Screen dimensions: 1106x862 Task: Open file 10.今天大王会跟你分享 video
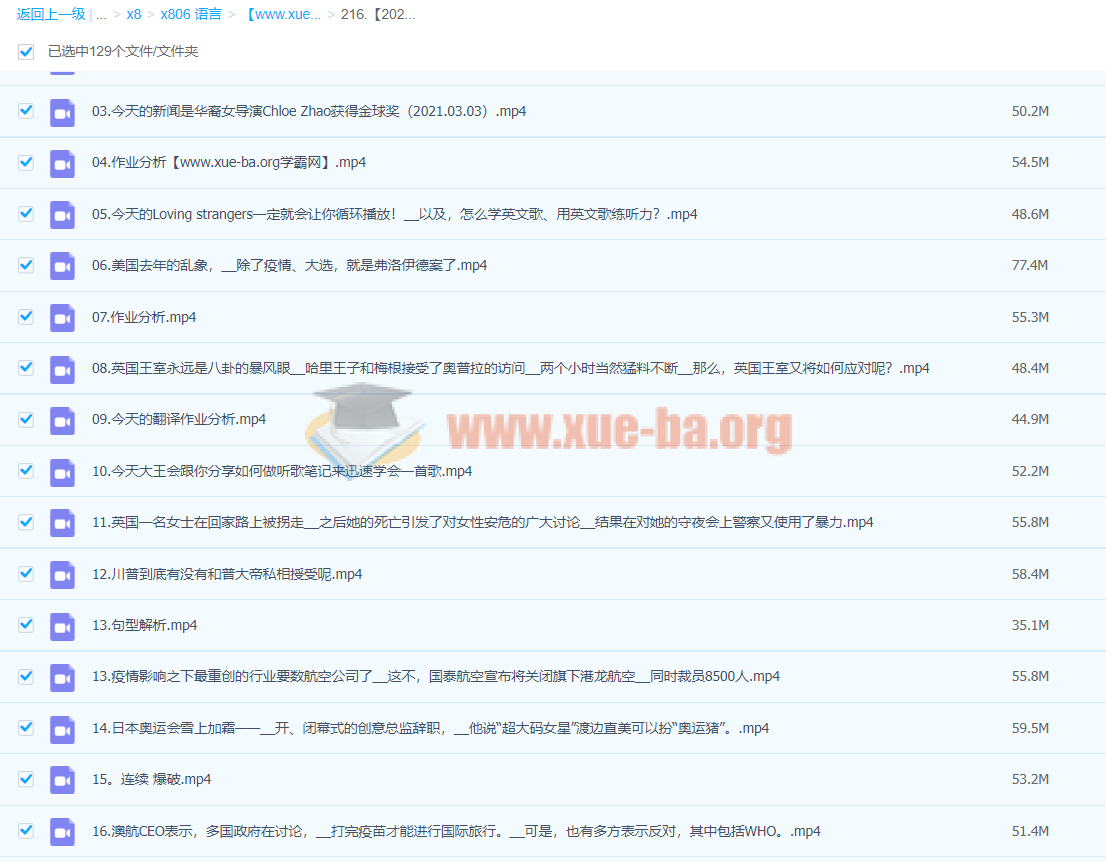coord(282,471)
